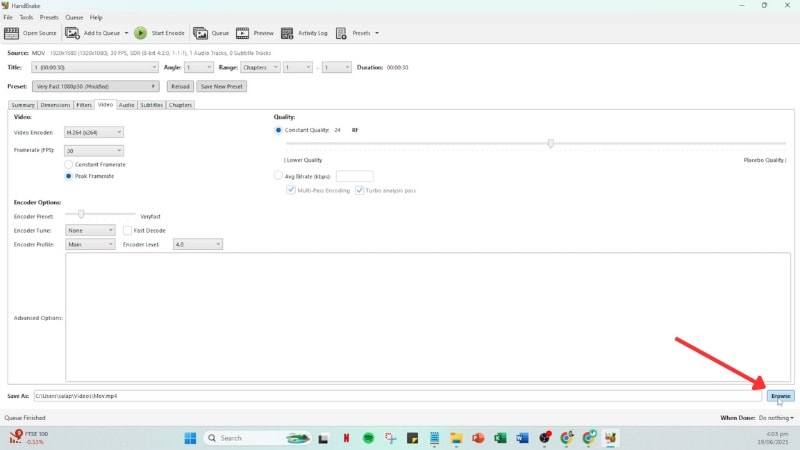Open the Title dropdown

pyautogui.click(x=95, y=67)
